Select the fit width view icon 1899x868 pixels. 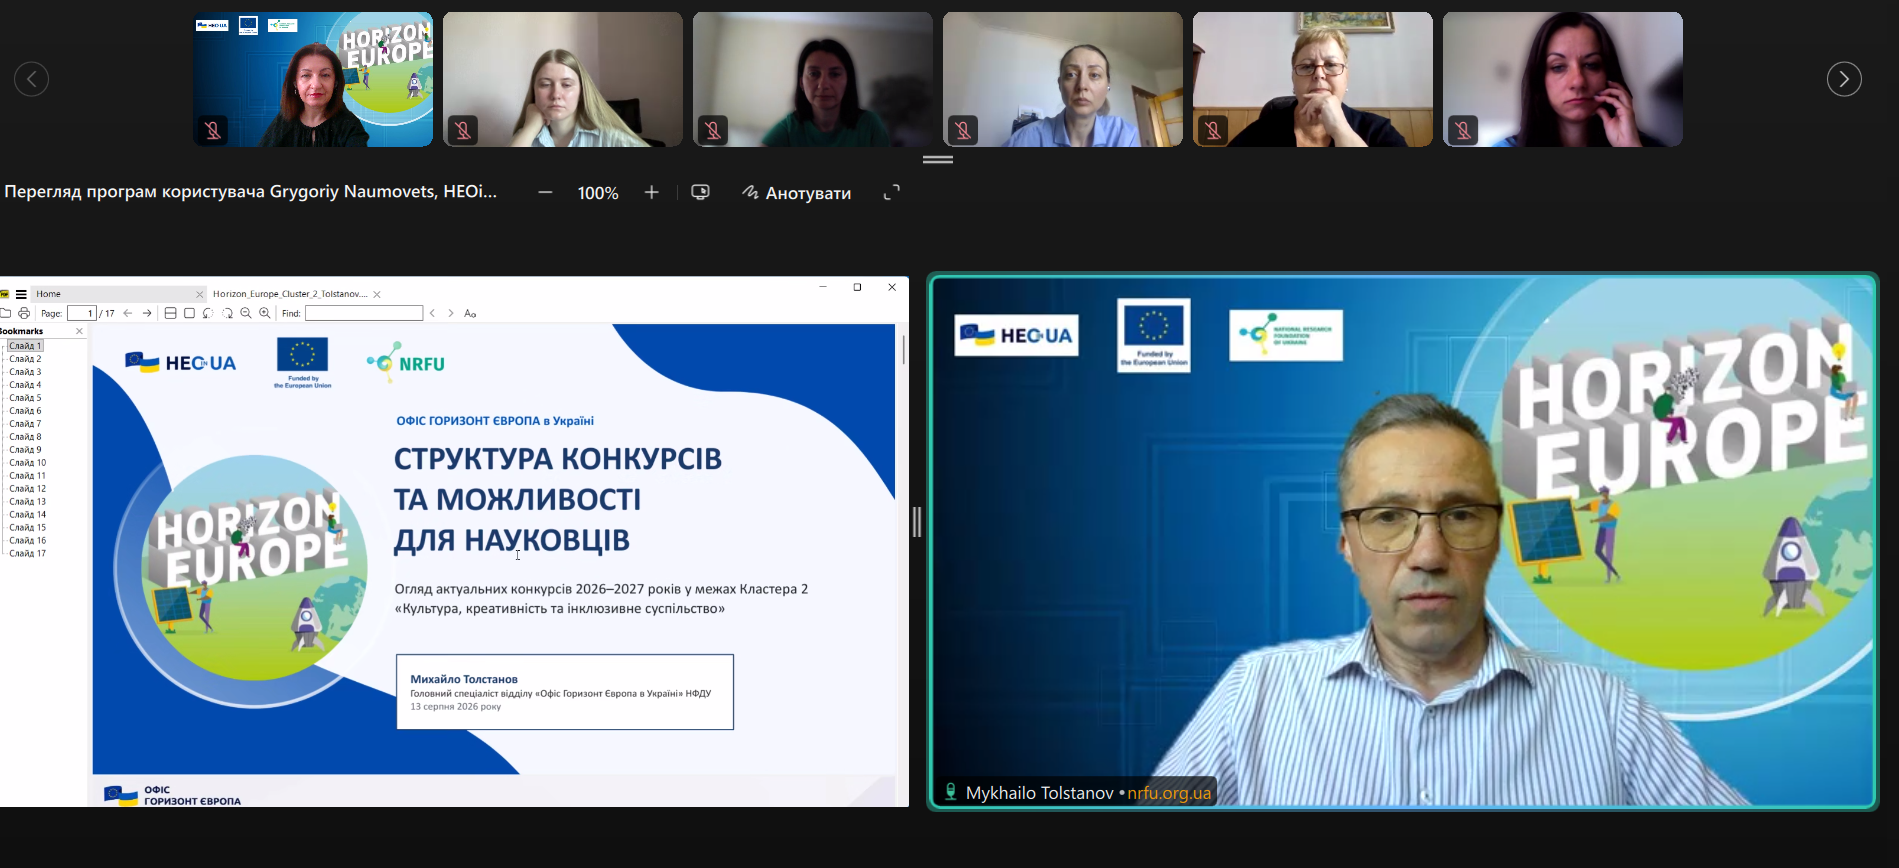click(x=170, y=313)
